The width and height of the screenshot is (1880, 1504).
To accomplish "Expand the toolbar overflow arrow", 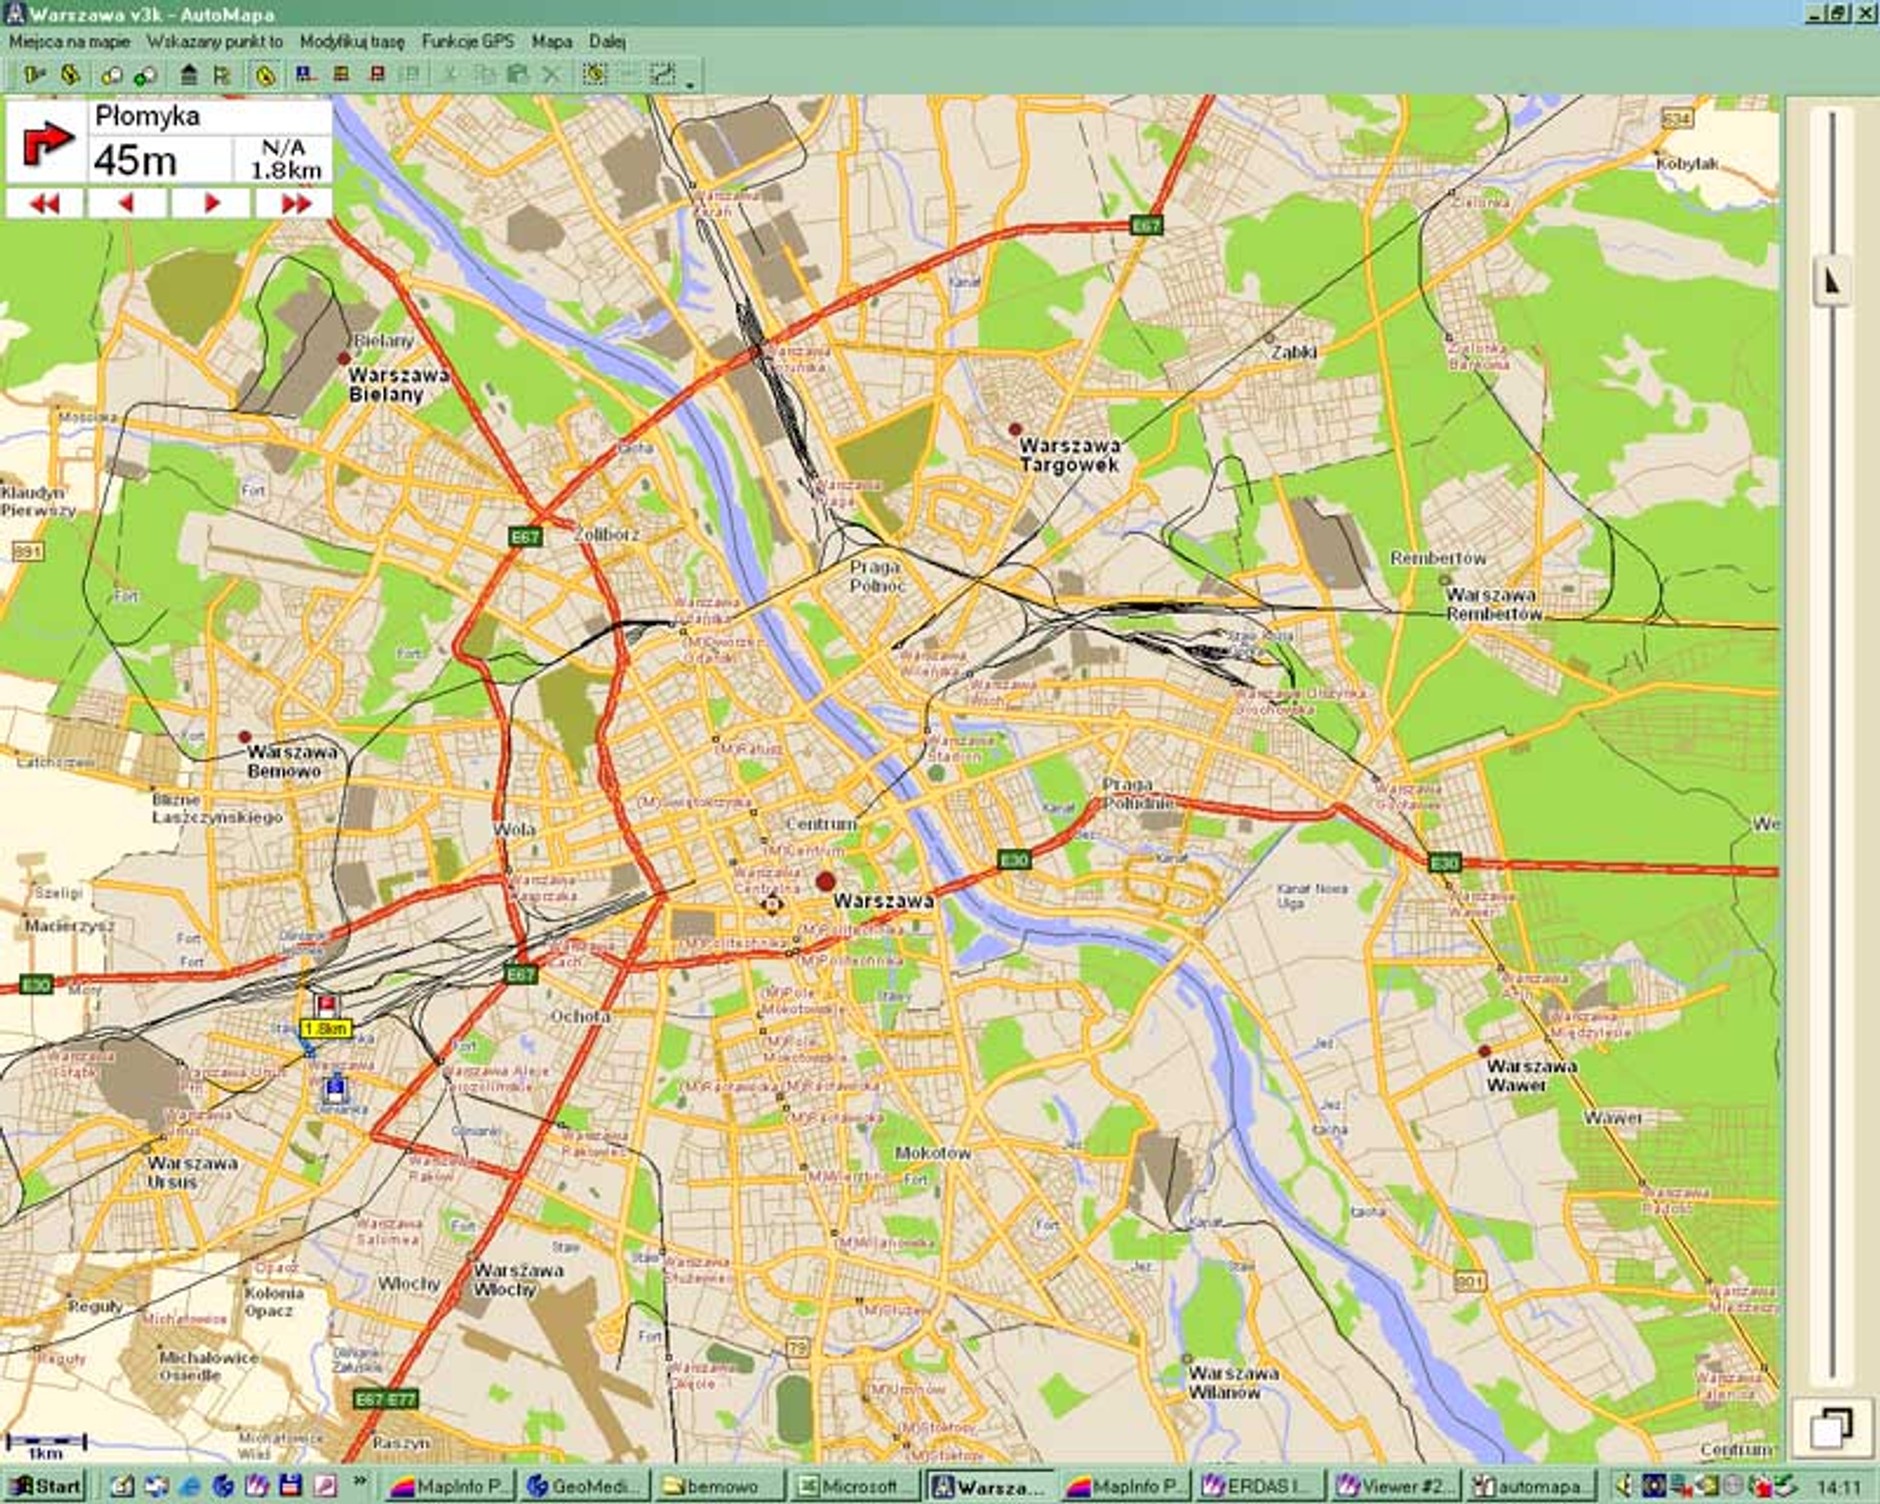I will point(690,85).
